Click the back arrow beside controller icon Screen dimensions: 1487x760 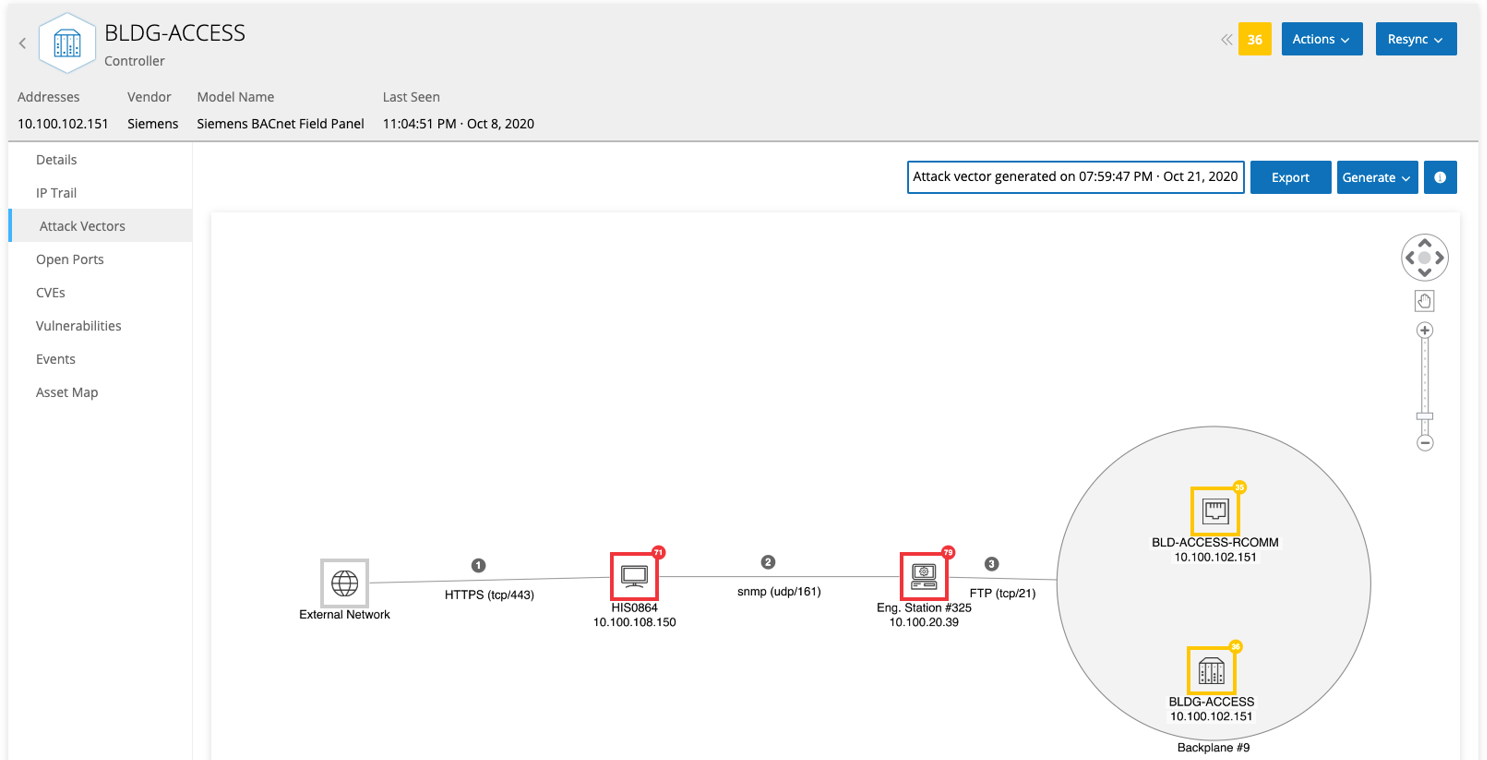(x=22, y=43)
